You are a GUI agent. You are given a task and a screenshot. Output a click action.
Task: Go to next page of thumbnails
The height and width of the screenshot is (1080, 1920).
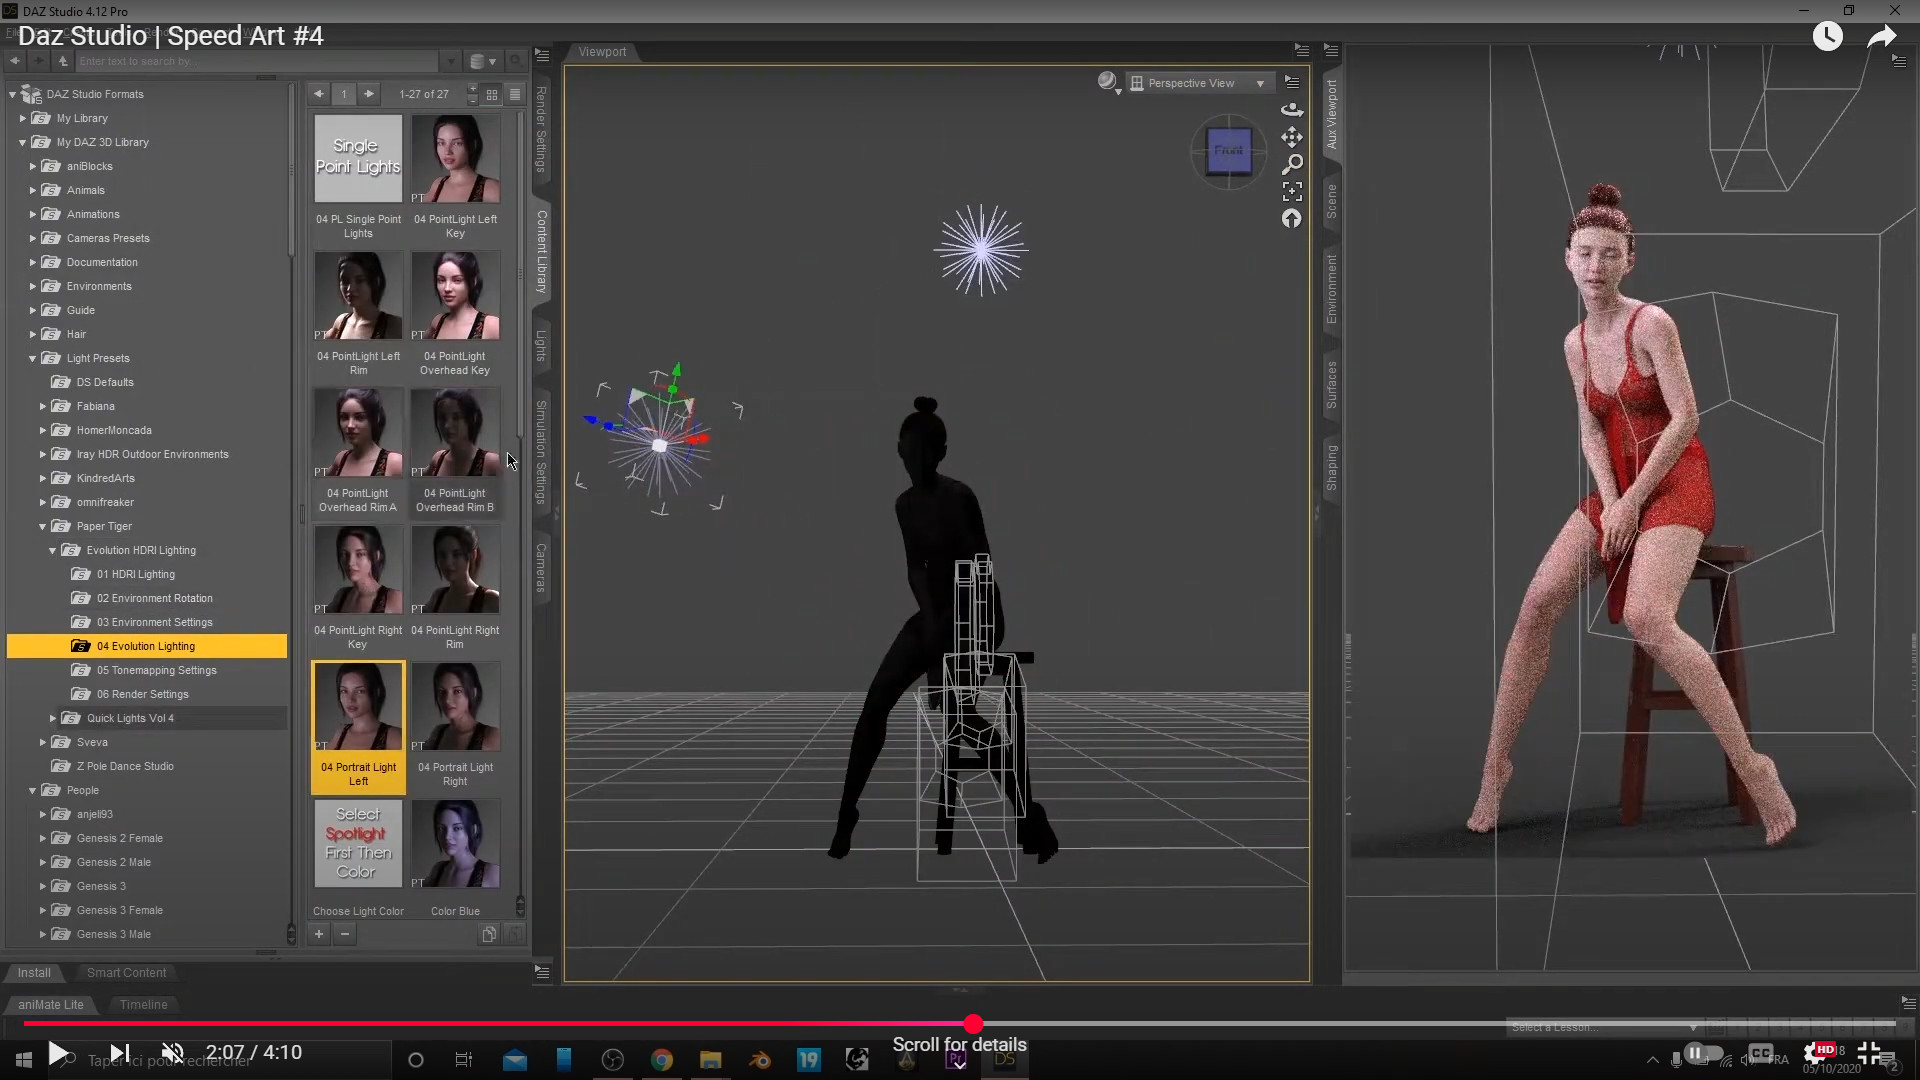click(369, 94)
